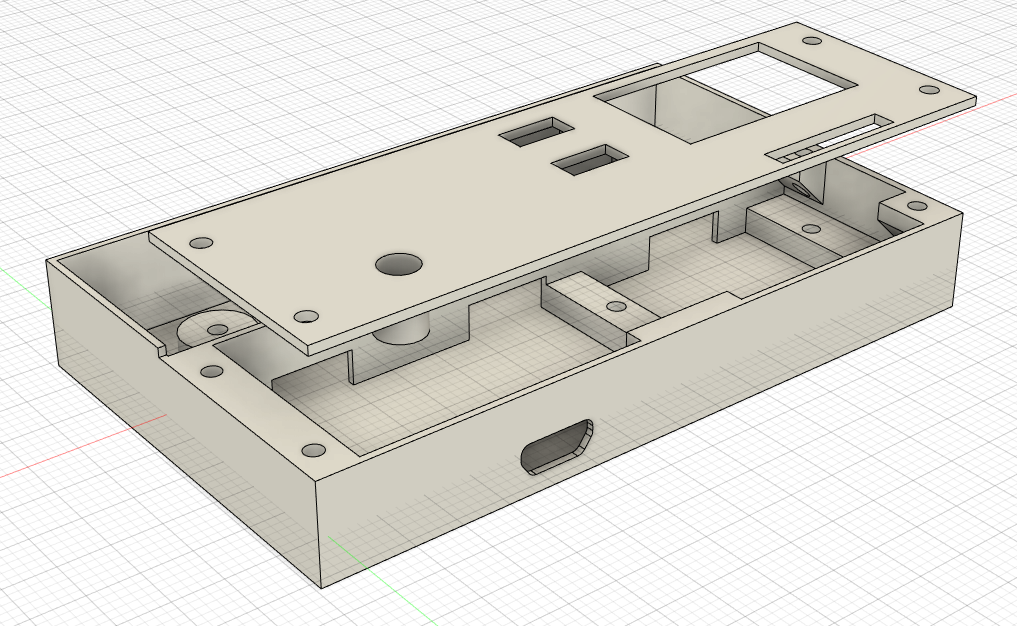This screenshot has width=1017, height=626.
Task: Select the large round hole in the lid
Action: click(x=399, y=264)
